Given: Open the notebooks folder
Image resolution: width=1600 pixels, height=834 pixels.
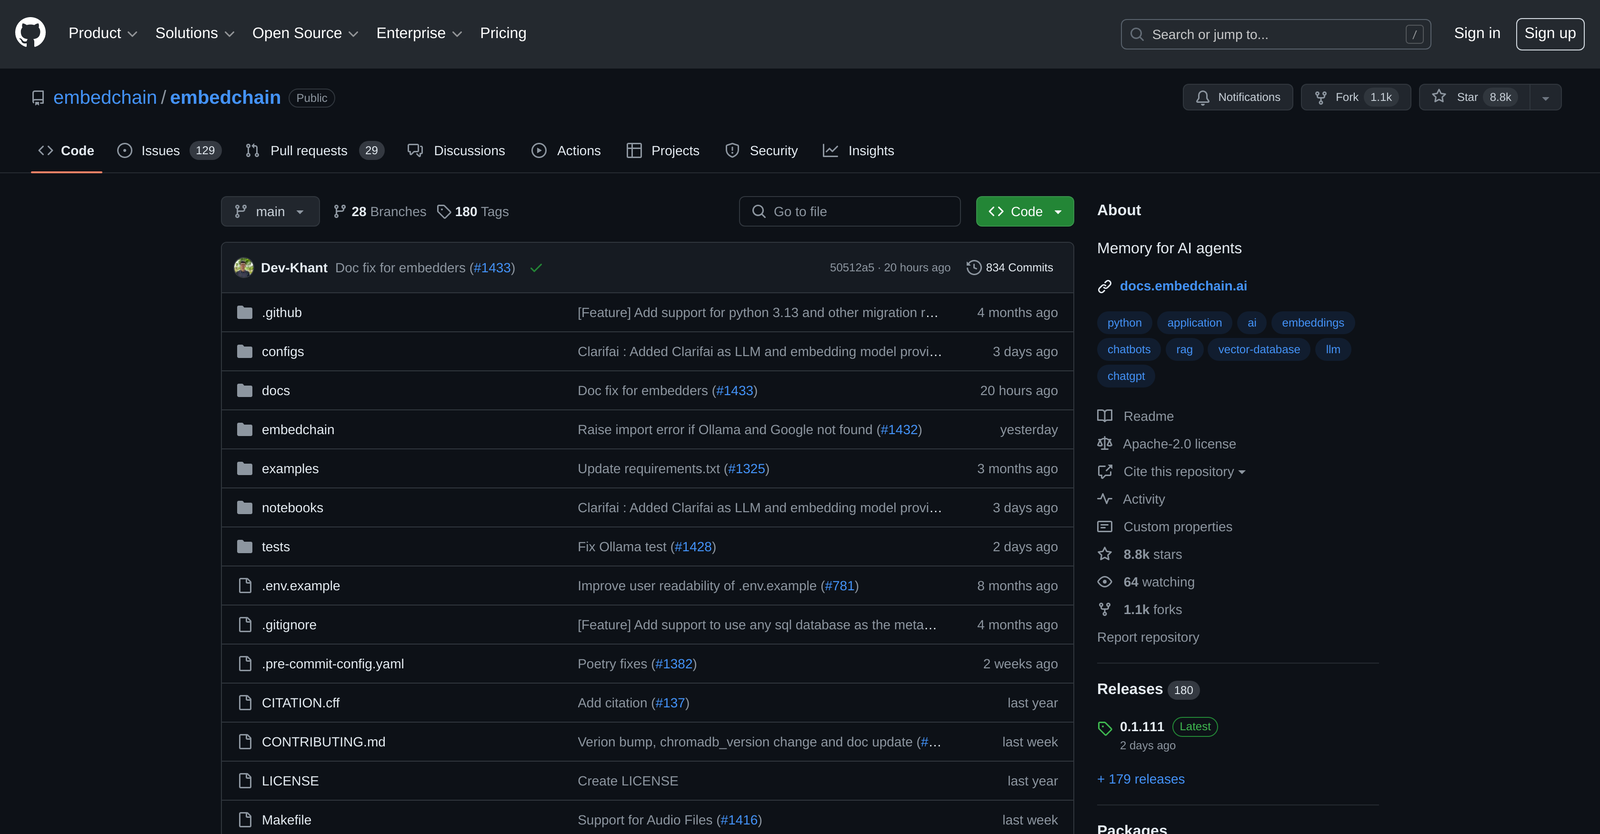Looking at the screenshot, I should pyautogui.click(x=293, y=507).
